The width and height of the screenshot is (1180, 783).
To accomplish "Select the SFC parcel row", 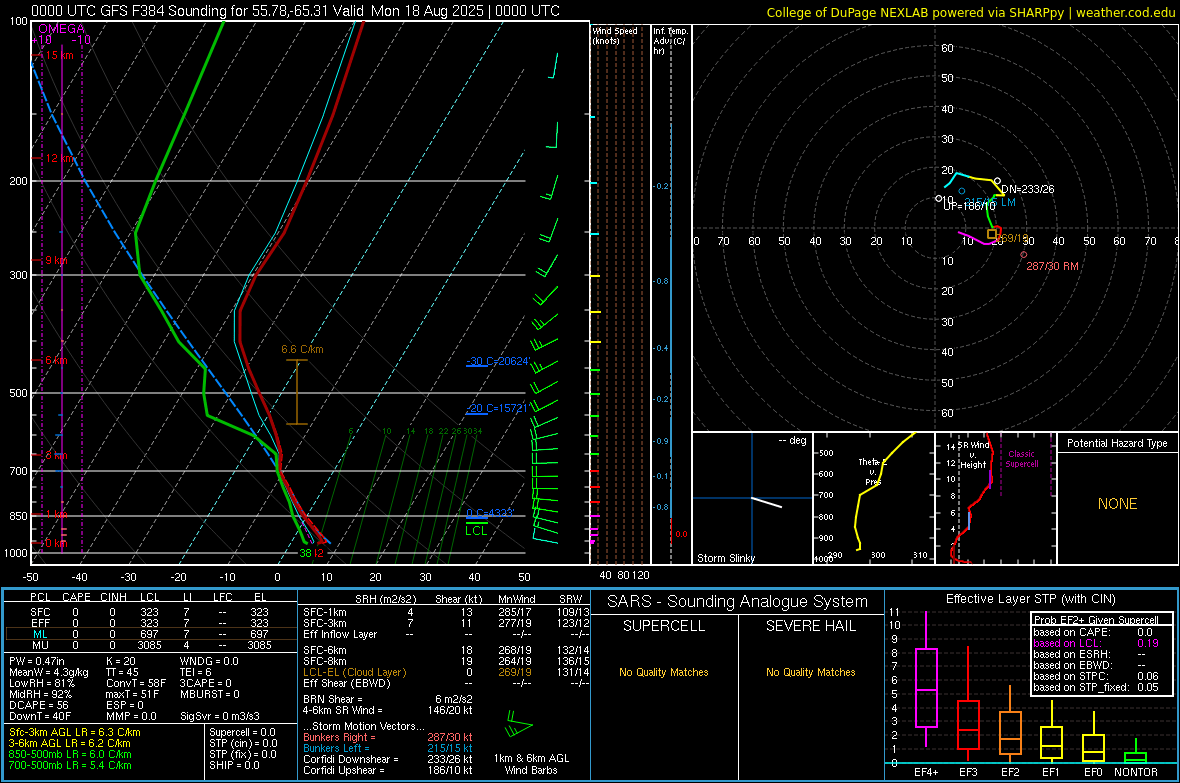I will 151,612.
